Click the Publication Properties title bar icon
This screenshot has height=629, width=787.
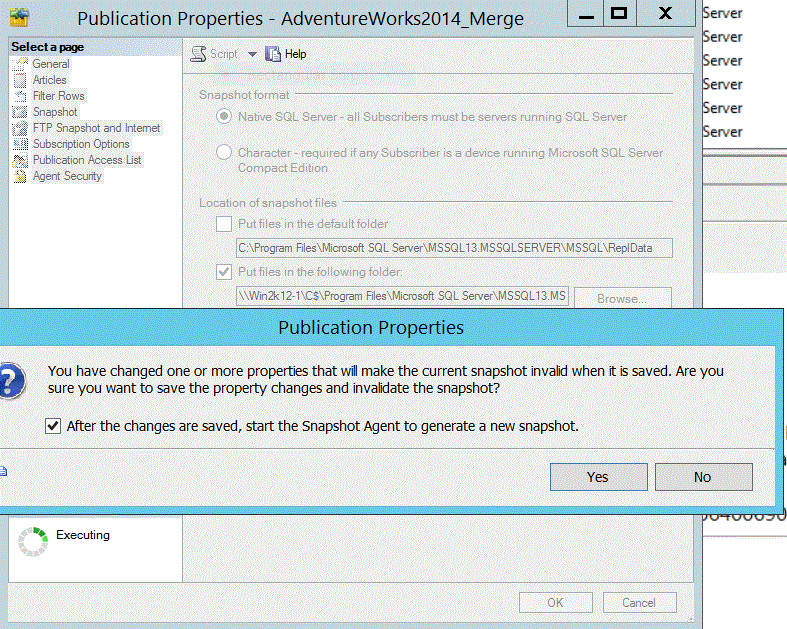pyautogui.click(x=19, y=18)
